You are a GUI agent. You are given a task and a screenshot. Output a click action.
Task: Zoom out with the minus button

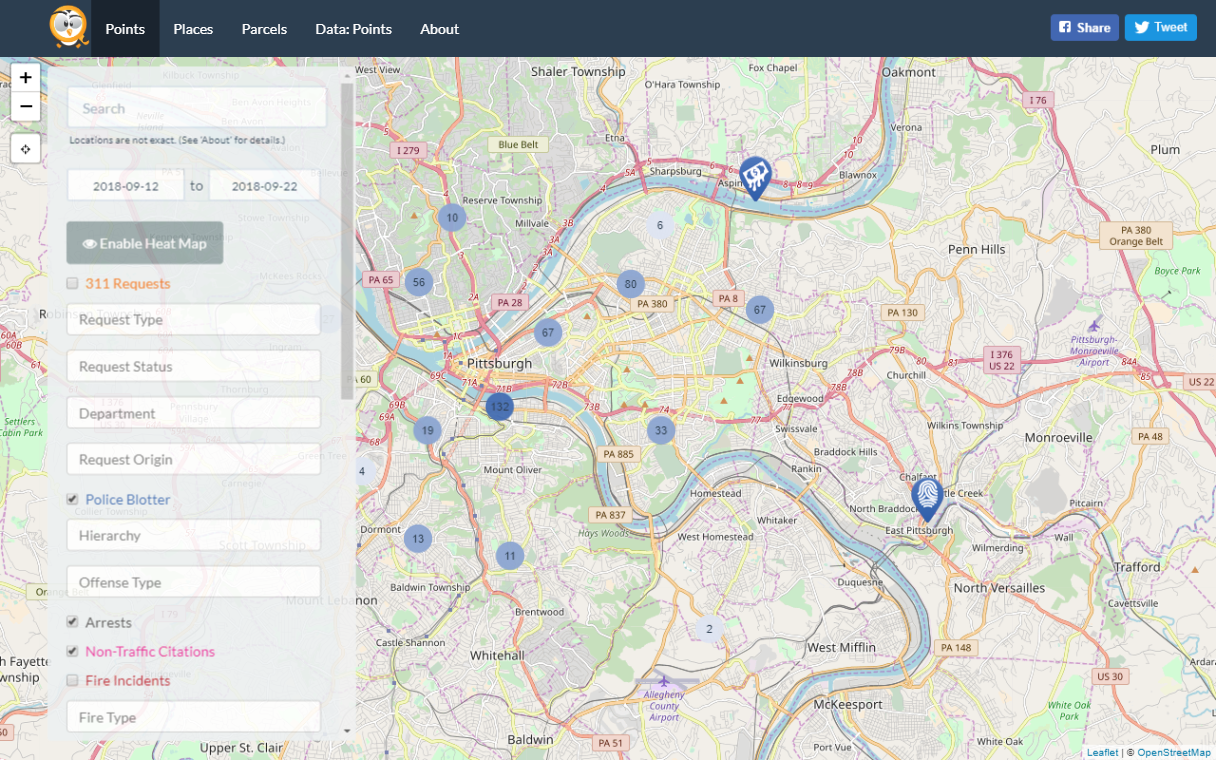[26, 106]
